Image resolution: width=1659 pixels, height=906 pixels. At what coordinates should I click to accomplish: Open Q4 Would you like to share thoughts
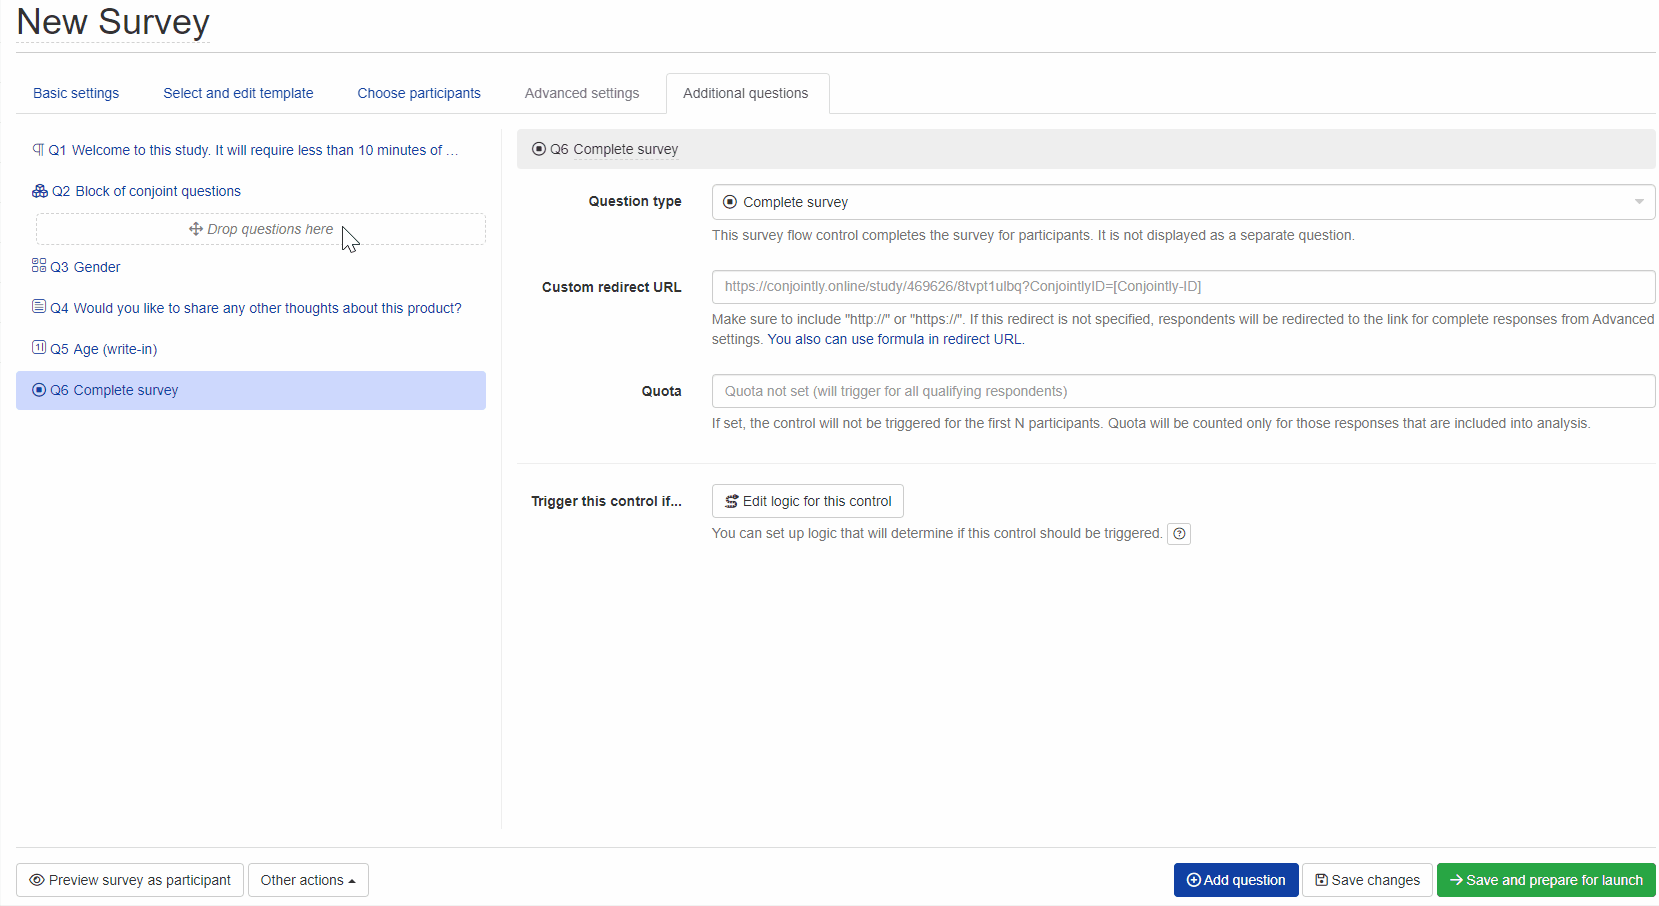[251, 308]
